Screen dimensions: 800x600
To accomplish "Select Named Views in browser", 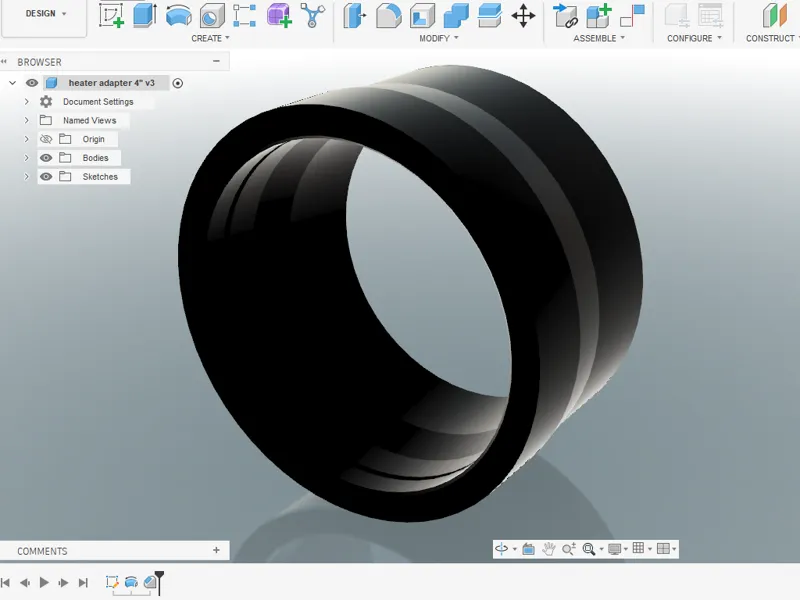I will click(89, 120).
